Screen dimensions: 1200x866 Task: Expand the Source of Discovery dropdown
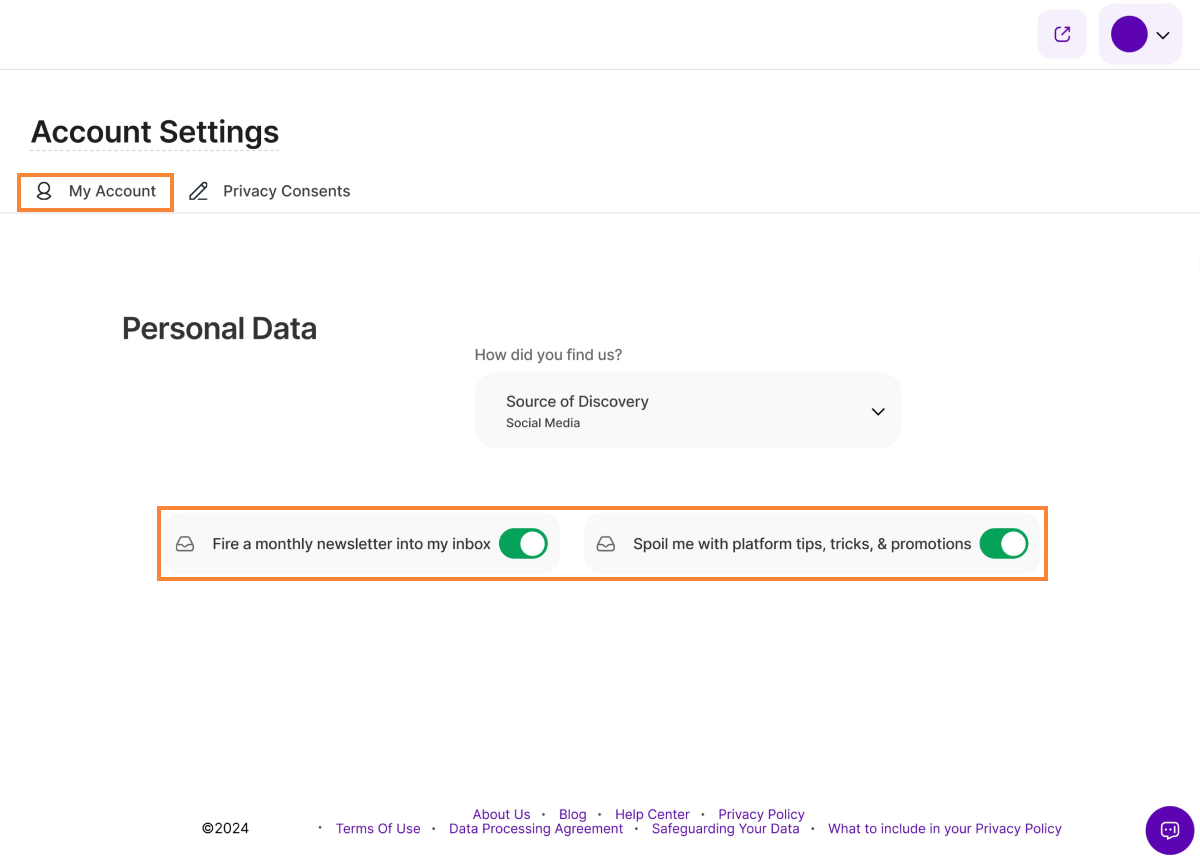pos(877,411)
